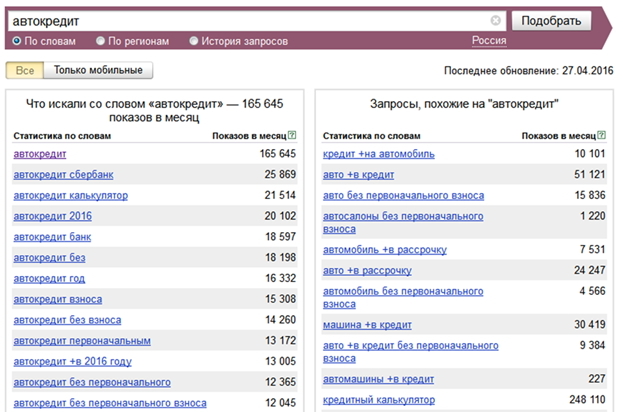
Task: Click the value '18 597'
Action: pos(281,237)
